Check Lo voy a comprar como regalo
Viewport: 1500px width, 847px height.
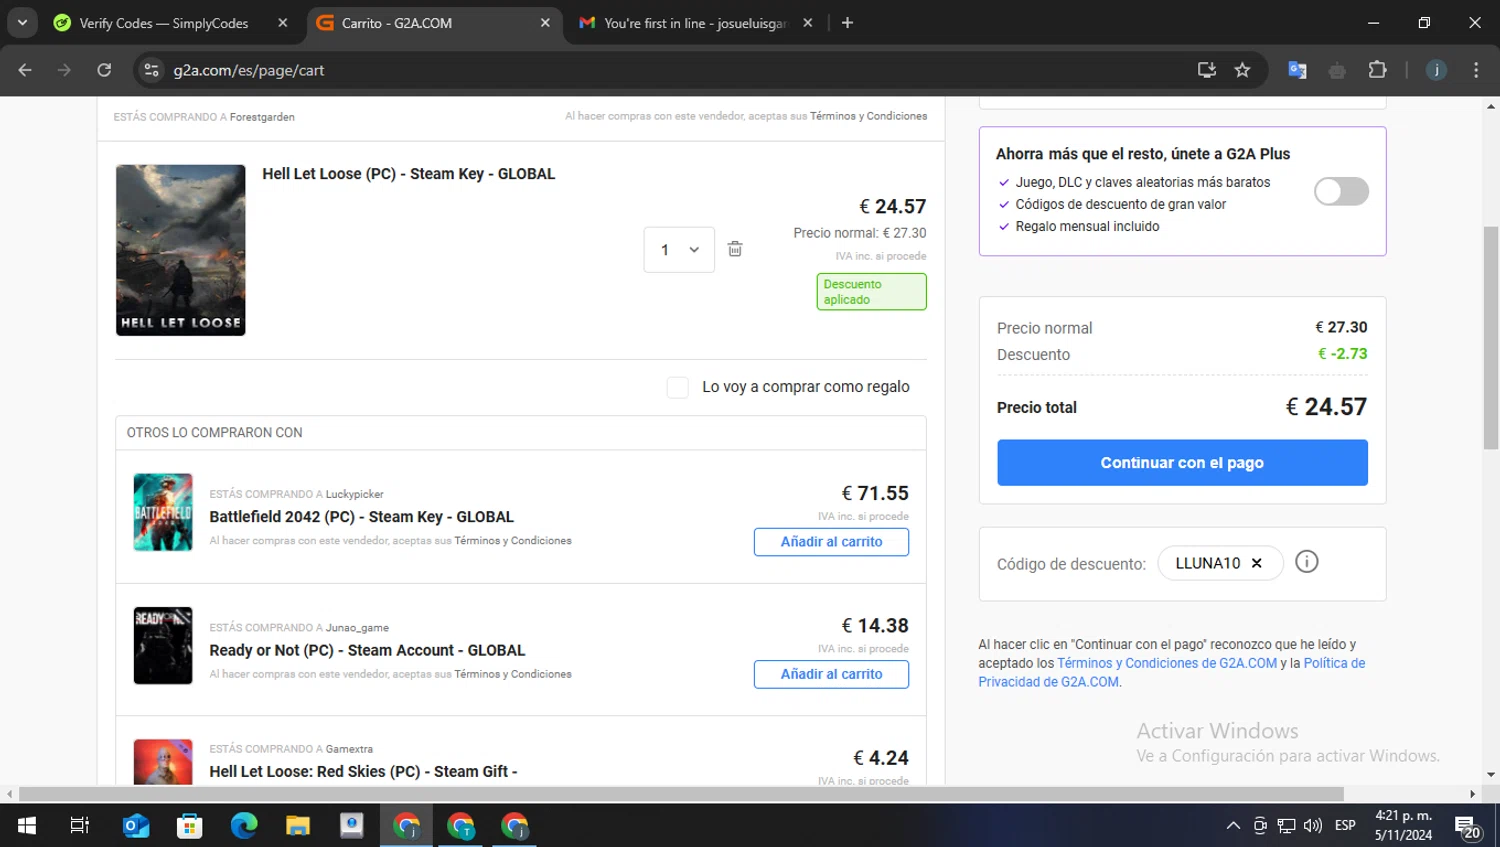pos(677,387)
